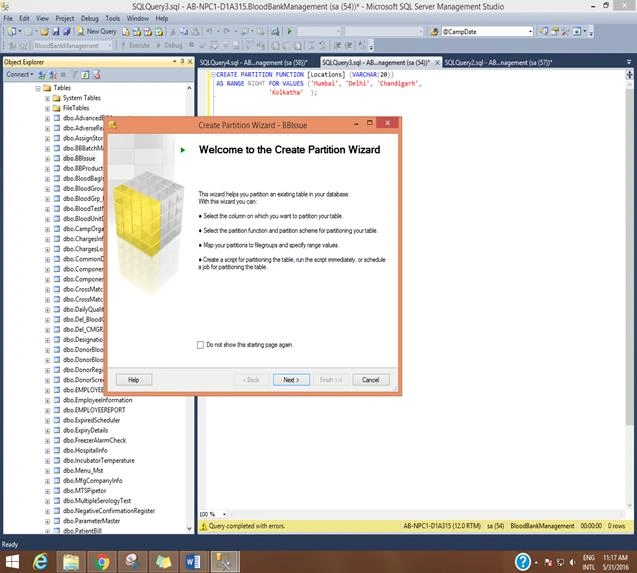Click Debug in the SQL editor toolbar
This screenshot has height=573, width=637.
tap(169, 45)
